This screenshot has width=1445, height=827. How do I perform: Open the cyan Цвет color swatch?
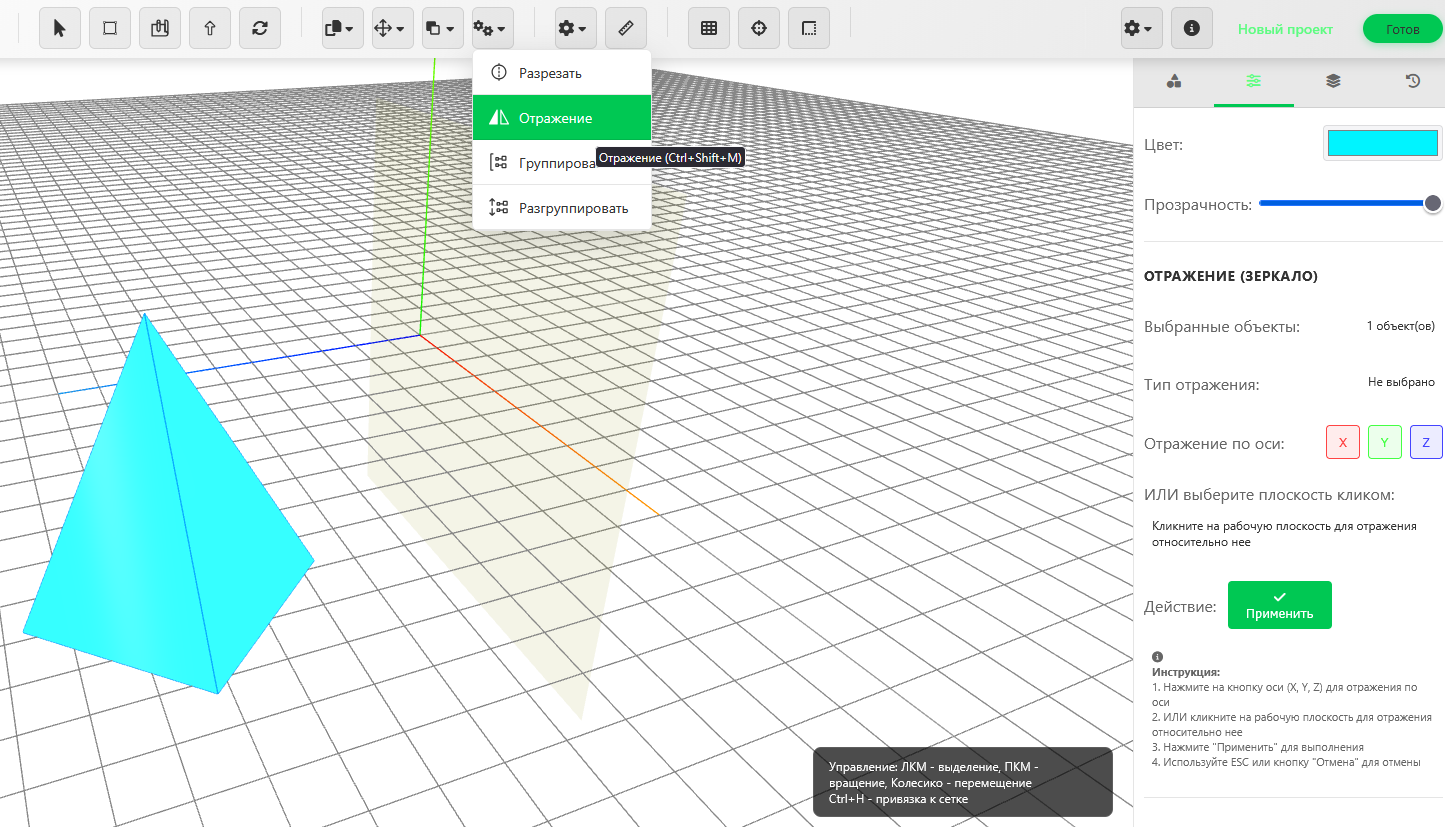coord(1383,144)
